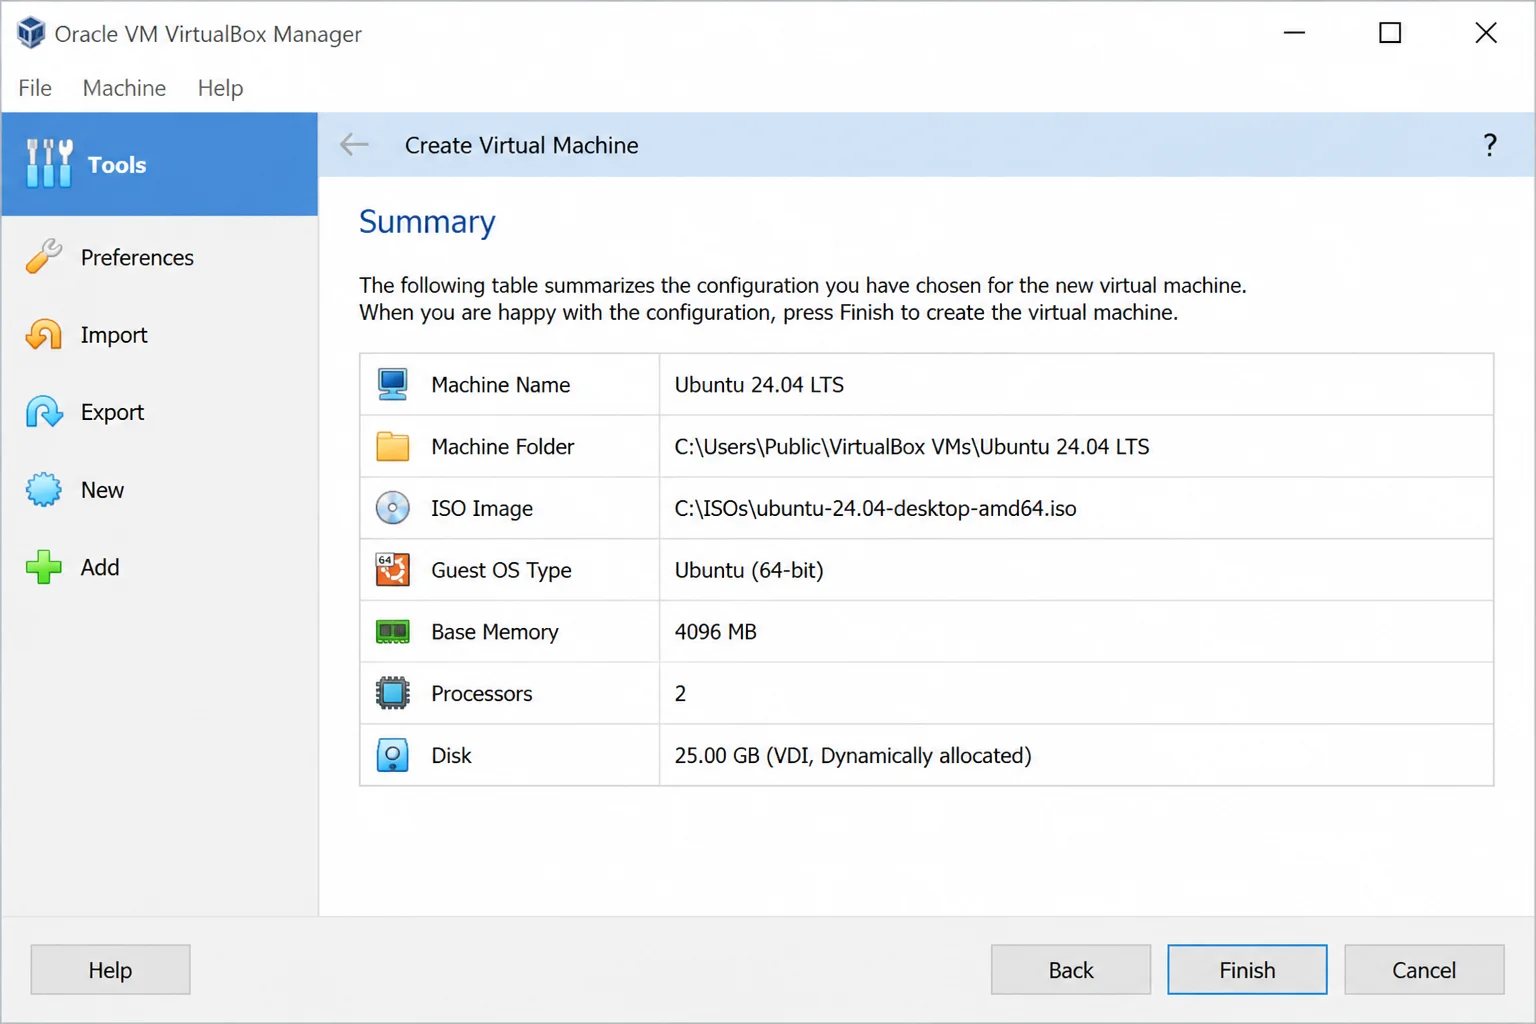1536x1024 pixels.
Task: Click the Tools icon in sidebar
Action: click(x=49, y=163)
